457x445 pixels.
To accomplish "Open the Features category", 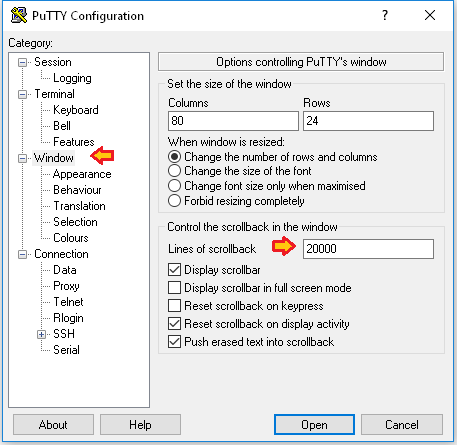I will pos(74,142).
